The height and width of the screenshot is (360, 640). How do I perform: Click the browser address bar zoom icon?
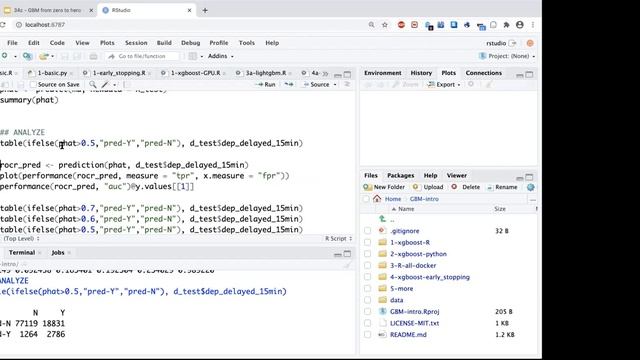tap(371, 25)
